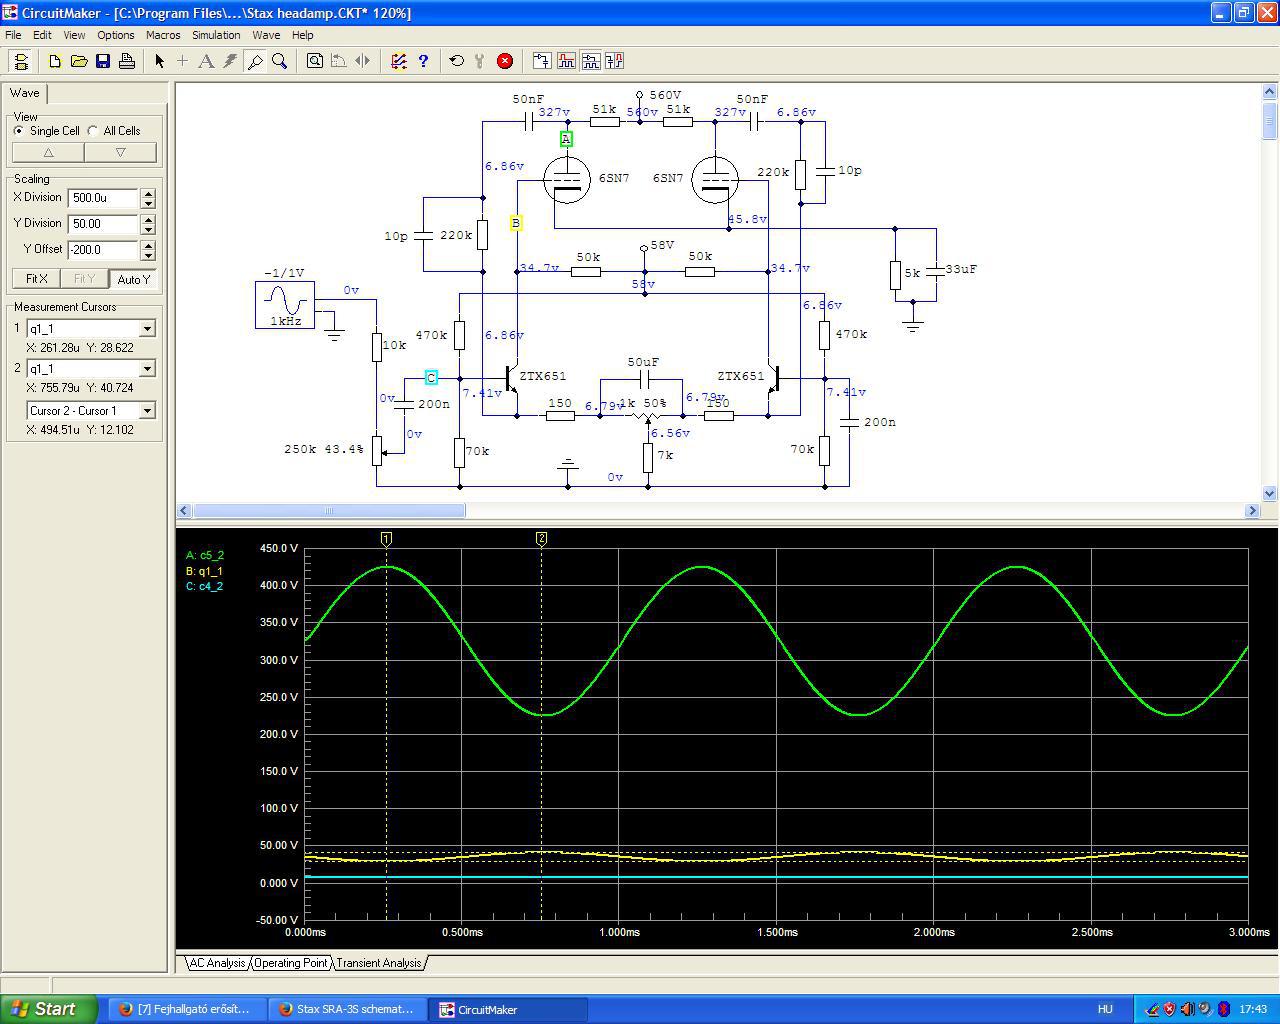Click the Fit Circuit to Window icon
The width and height of the screenshot is (1280, 1024).
pos(315,61)
